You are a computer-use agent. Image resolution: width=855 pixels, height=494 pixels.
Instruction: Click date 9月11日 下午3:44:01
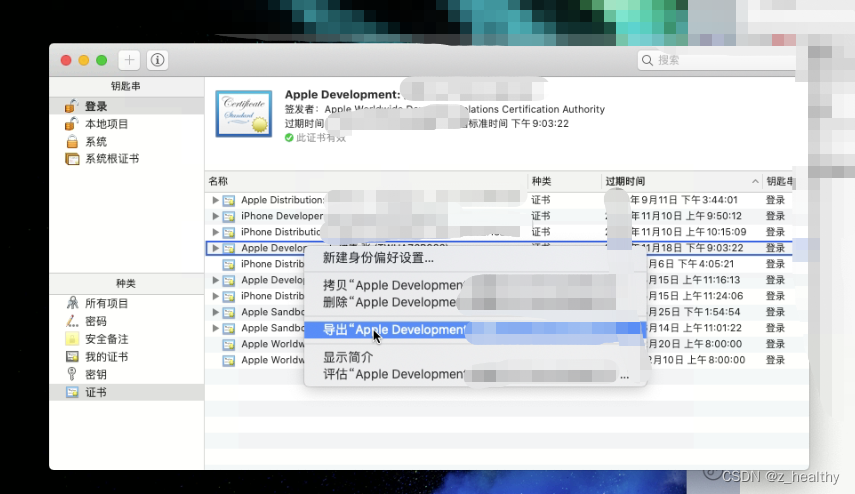683,200
